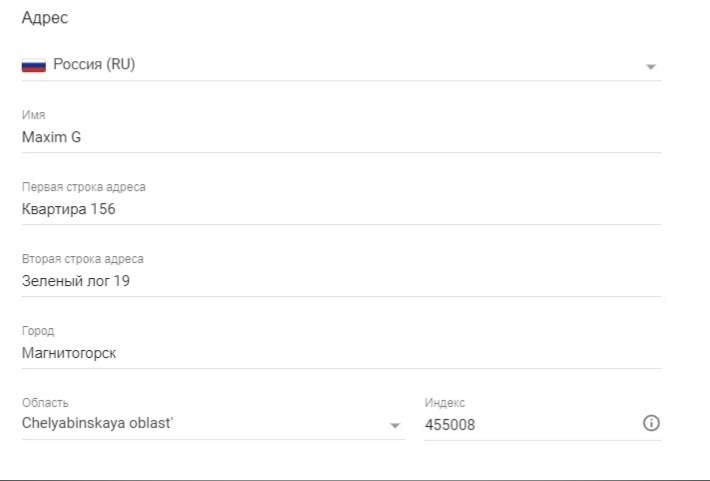
Task: Click the "Имя" field label
Action: (33, 115)
